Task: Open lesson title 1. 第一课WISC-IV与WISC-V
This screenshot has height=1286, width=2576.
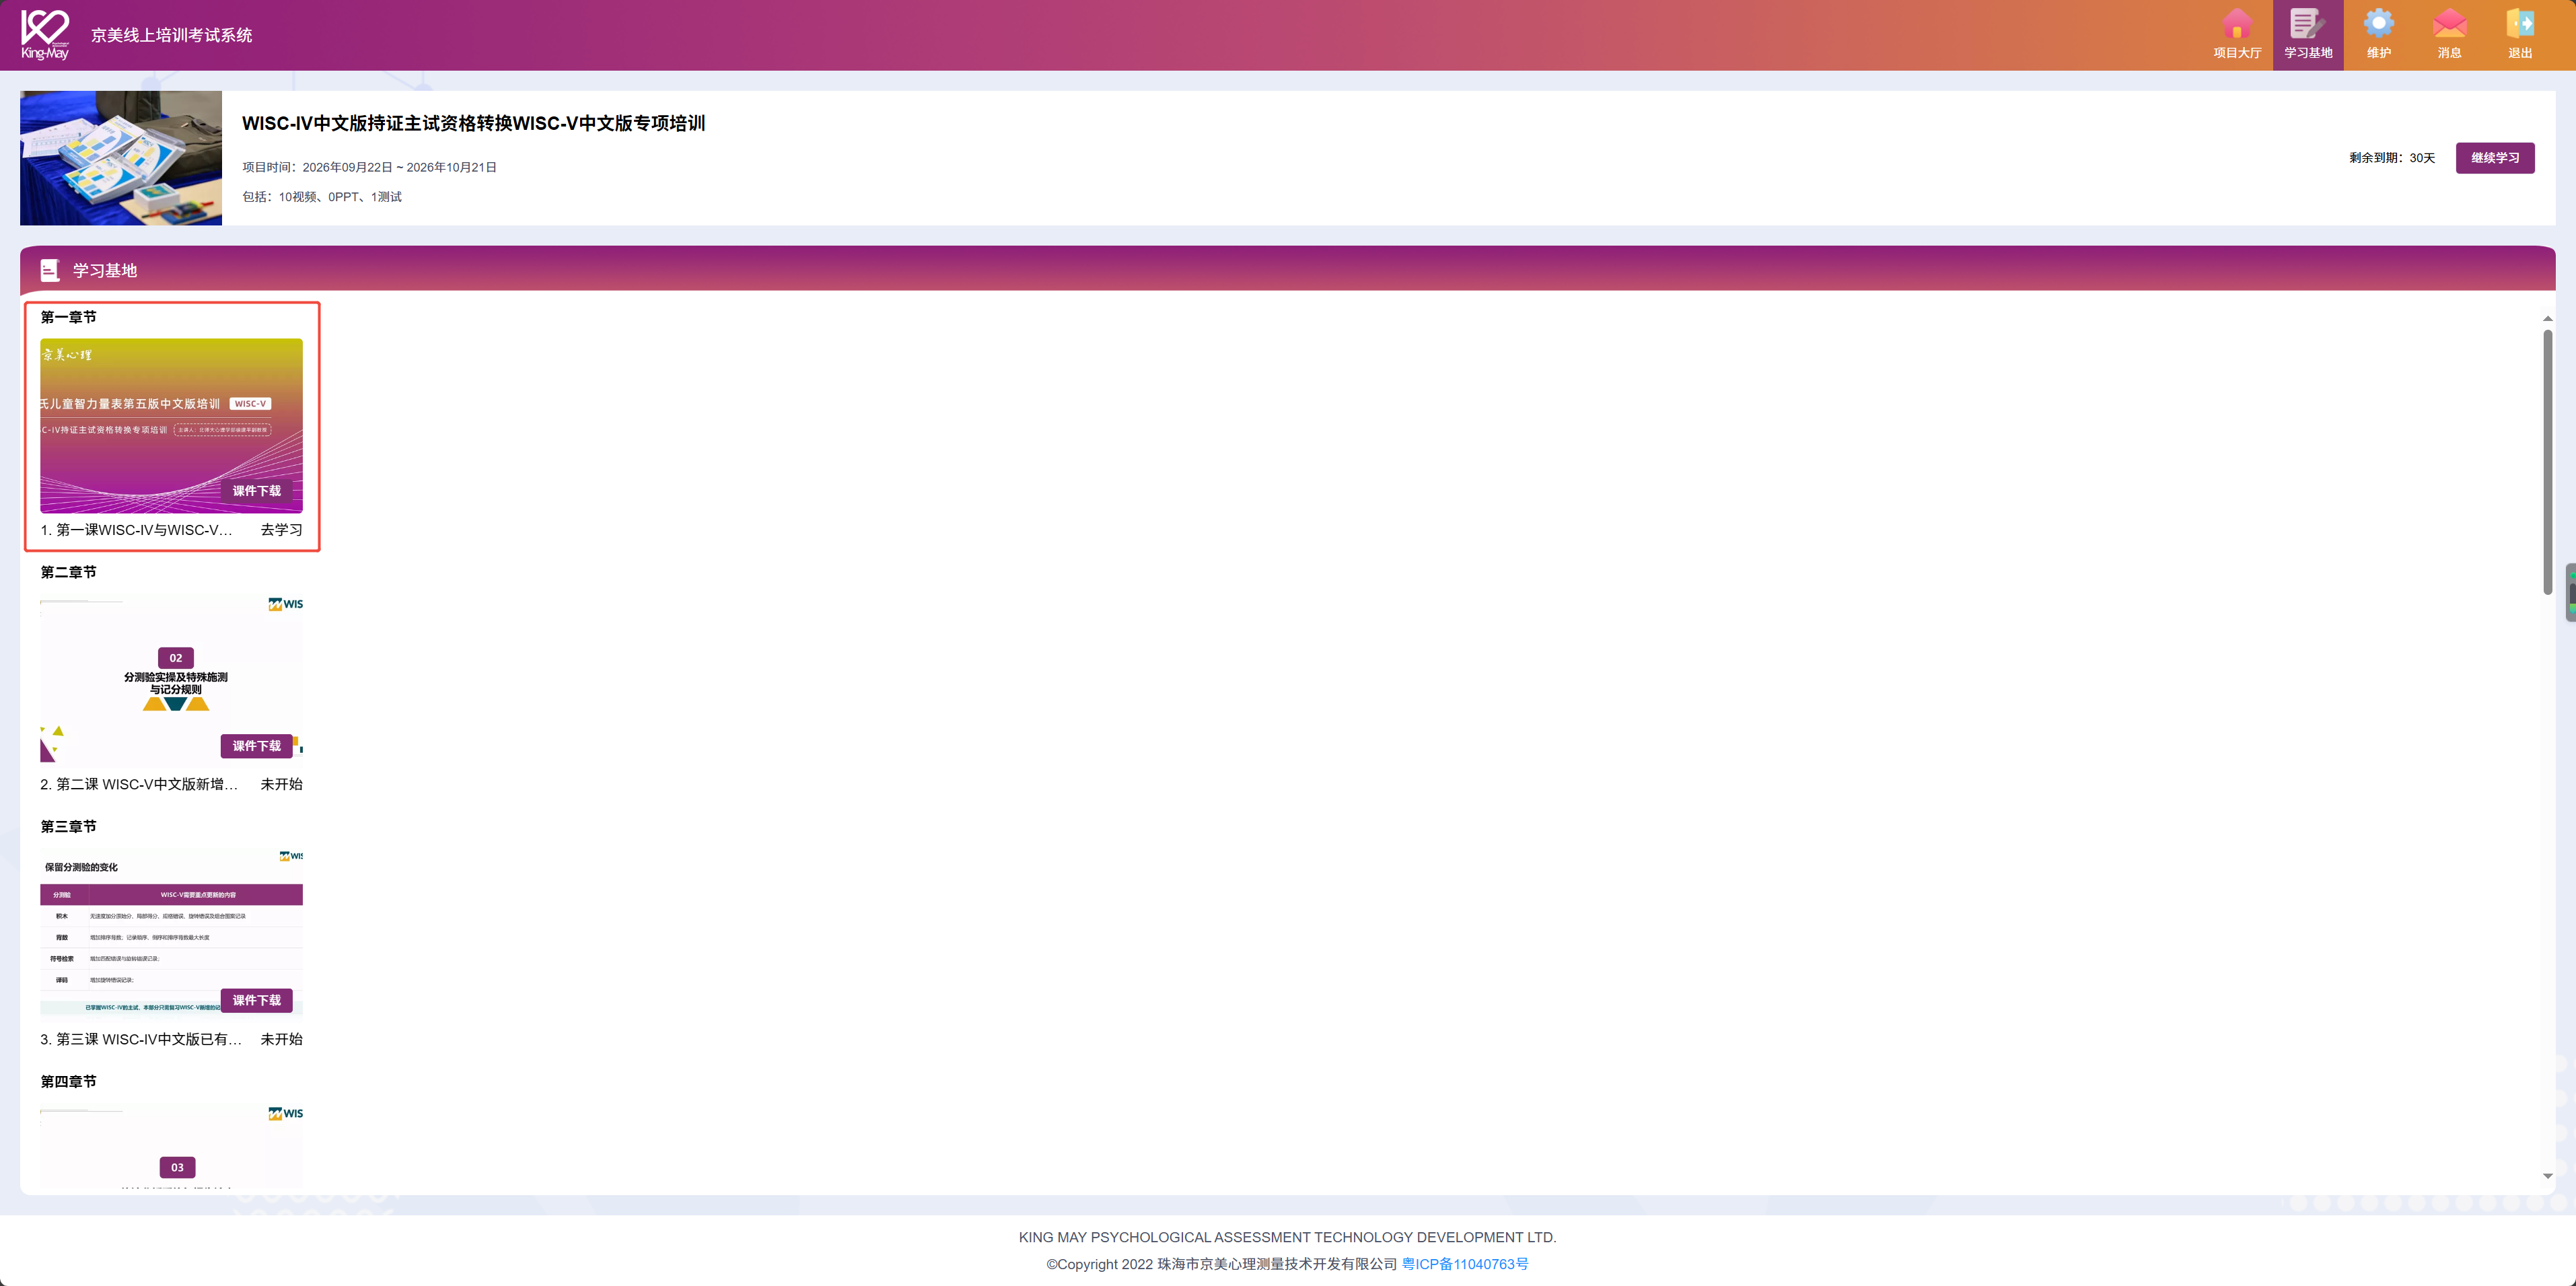Action: pyautogui.click(x=136, y=530)
